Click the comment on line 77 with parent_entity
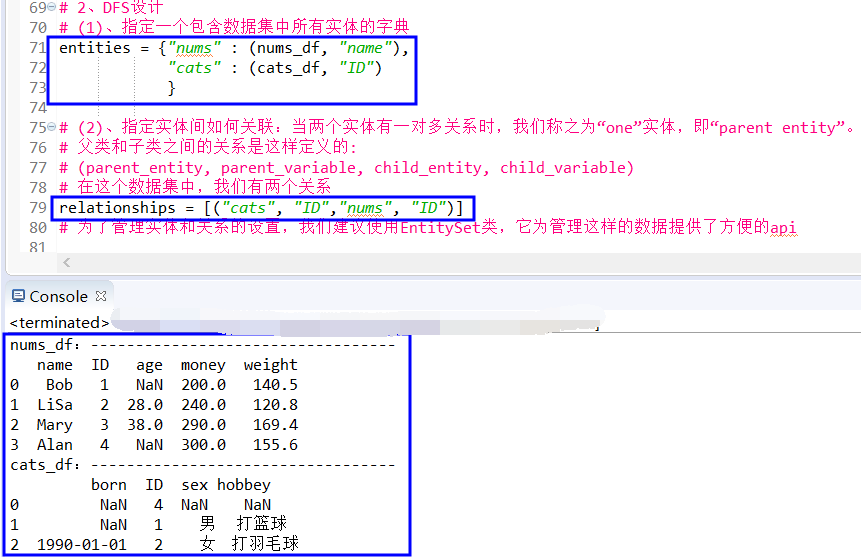Screen dimensions: 861x557 (x=346, y=168)
